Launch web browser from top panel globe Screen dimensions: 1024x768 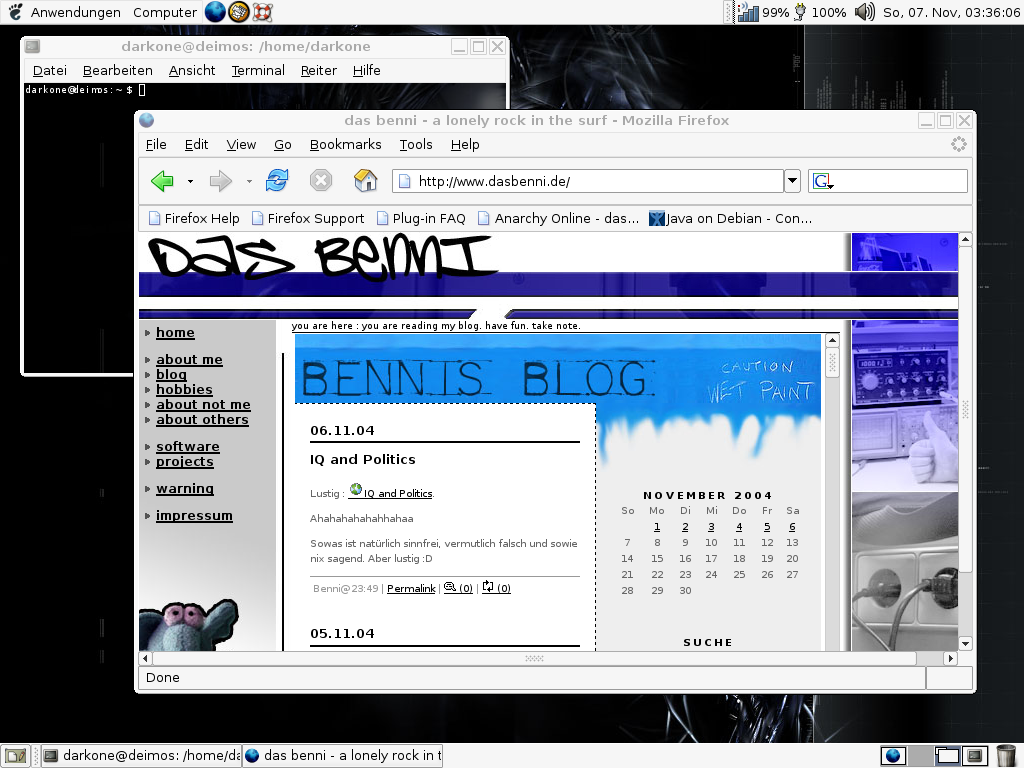pyautogui.click(x=215, y=12)
